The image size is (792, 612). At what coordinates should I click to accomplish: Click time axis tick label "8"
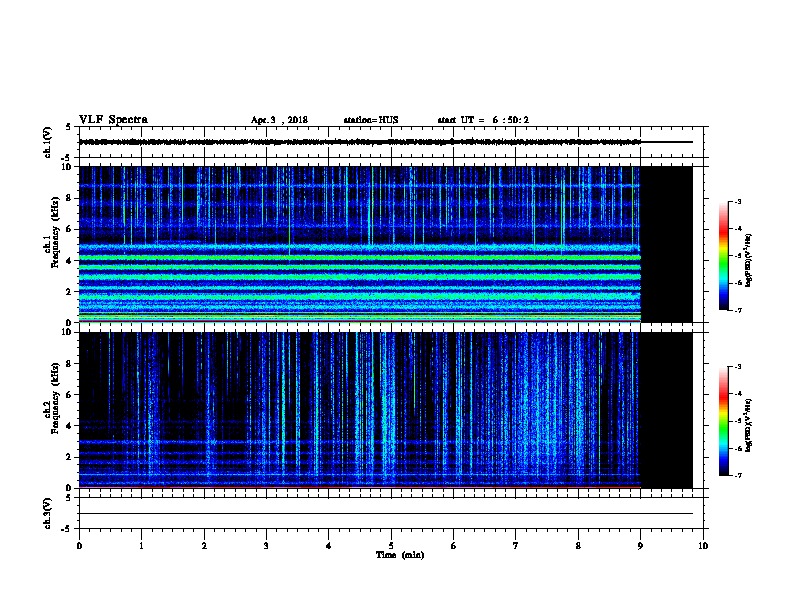click(578, 546)
